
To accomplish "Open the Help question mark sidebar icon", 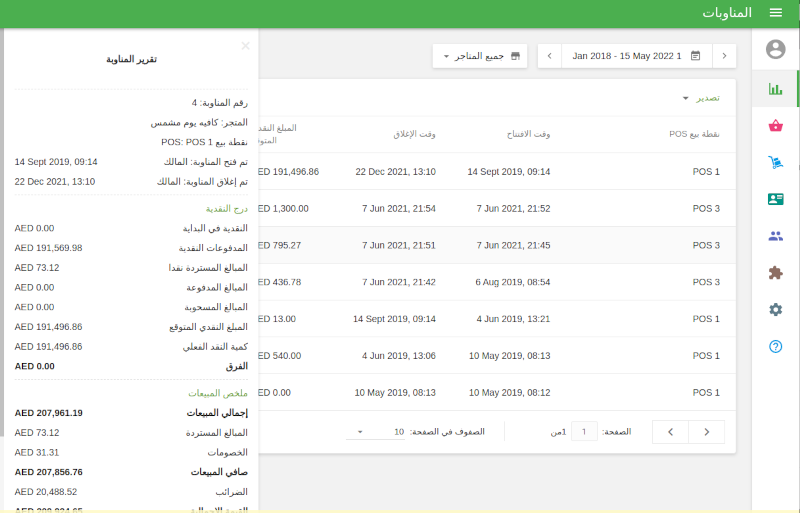I will [776, 347].
